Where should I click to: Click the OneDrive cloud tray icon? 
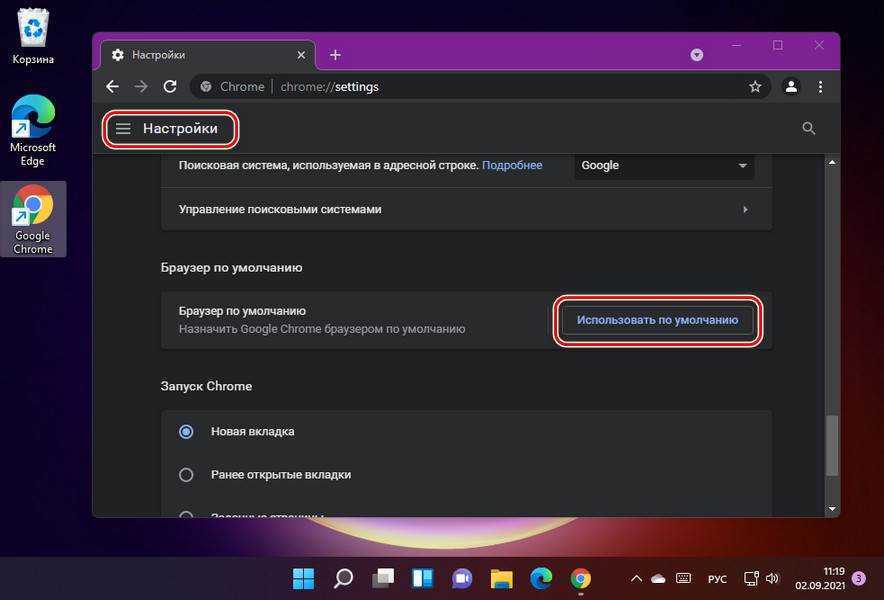(658, 579)
